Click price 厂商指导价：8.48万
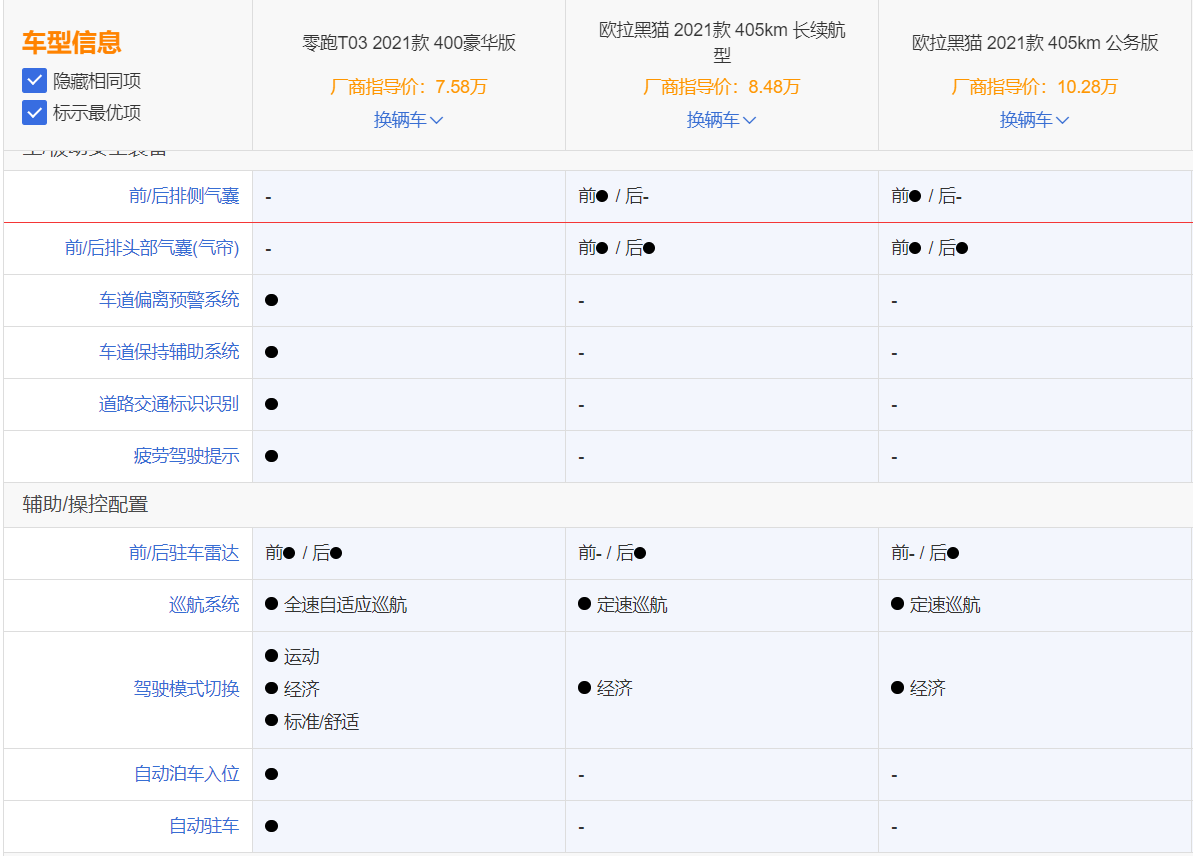This screenshot has height=856, width=1193. (721, 87)
